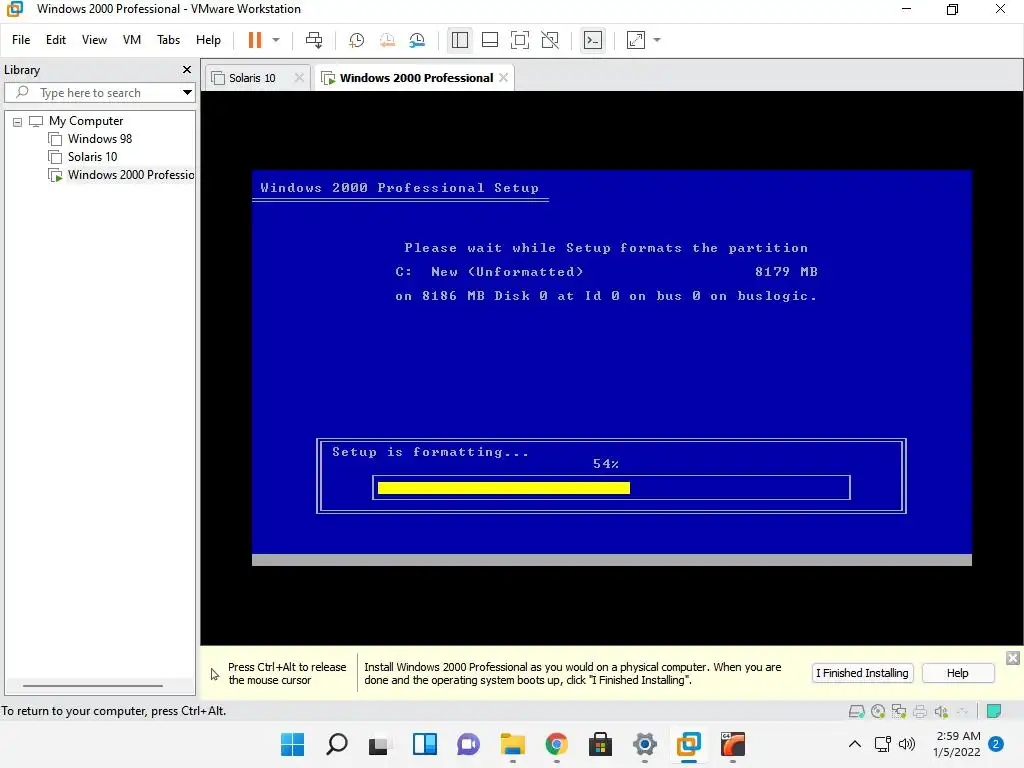Click the VMware Workstation taskbar icon
1024x768 pixels.
(x=688, y=744)
